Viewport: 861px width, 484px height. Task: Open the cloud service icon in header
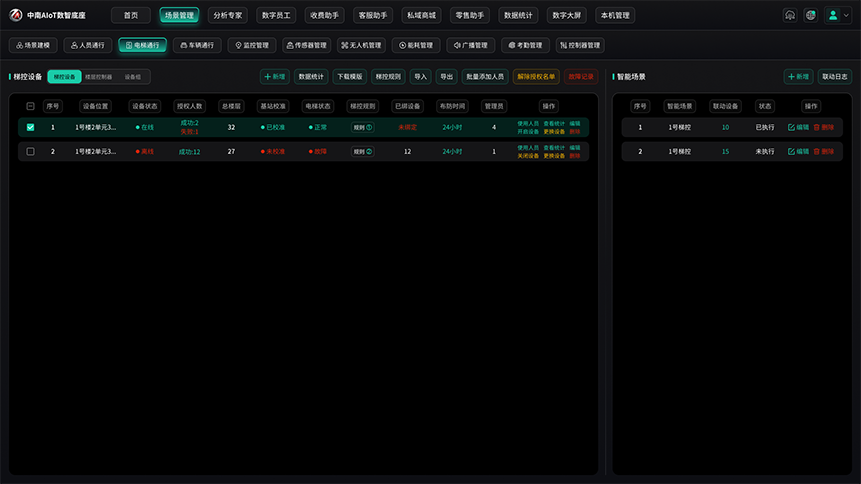pyautogui.click(x=790, y=15)
